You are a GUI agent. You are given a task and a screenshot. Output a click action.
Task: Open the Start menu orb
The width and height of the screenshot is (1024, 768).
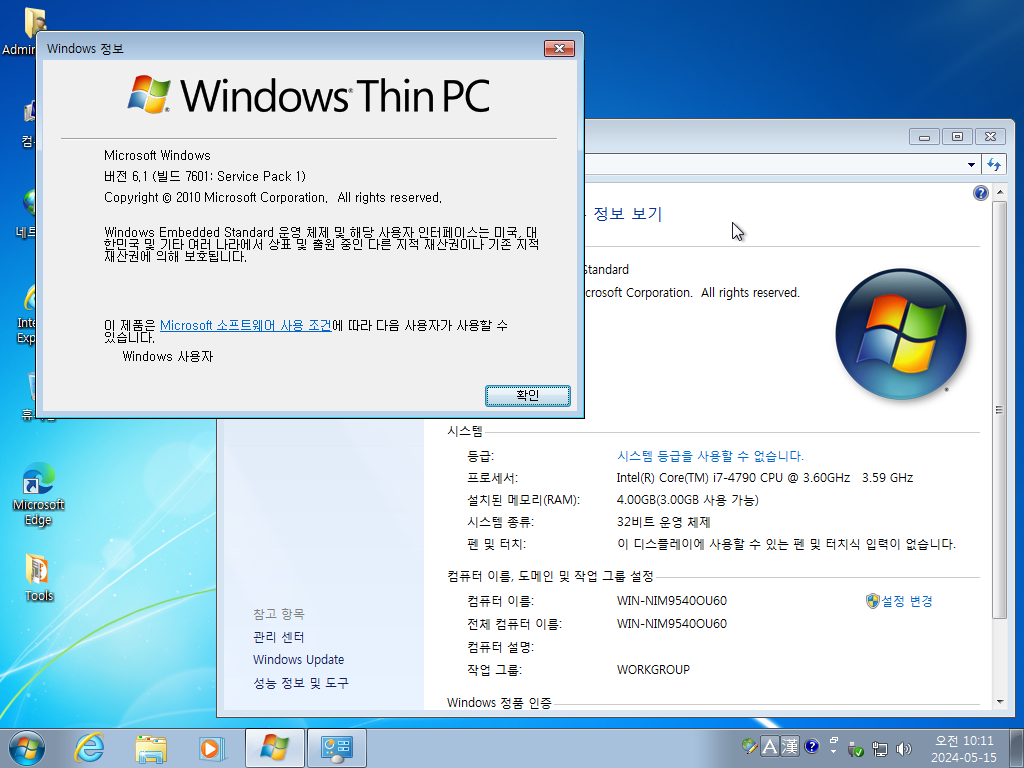27,748
